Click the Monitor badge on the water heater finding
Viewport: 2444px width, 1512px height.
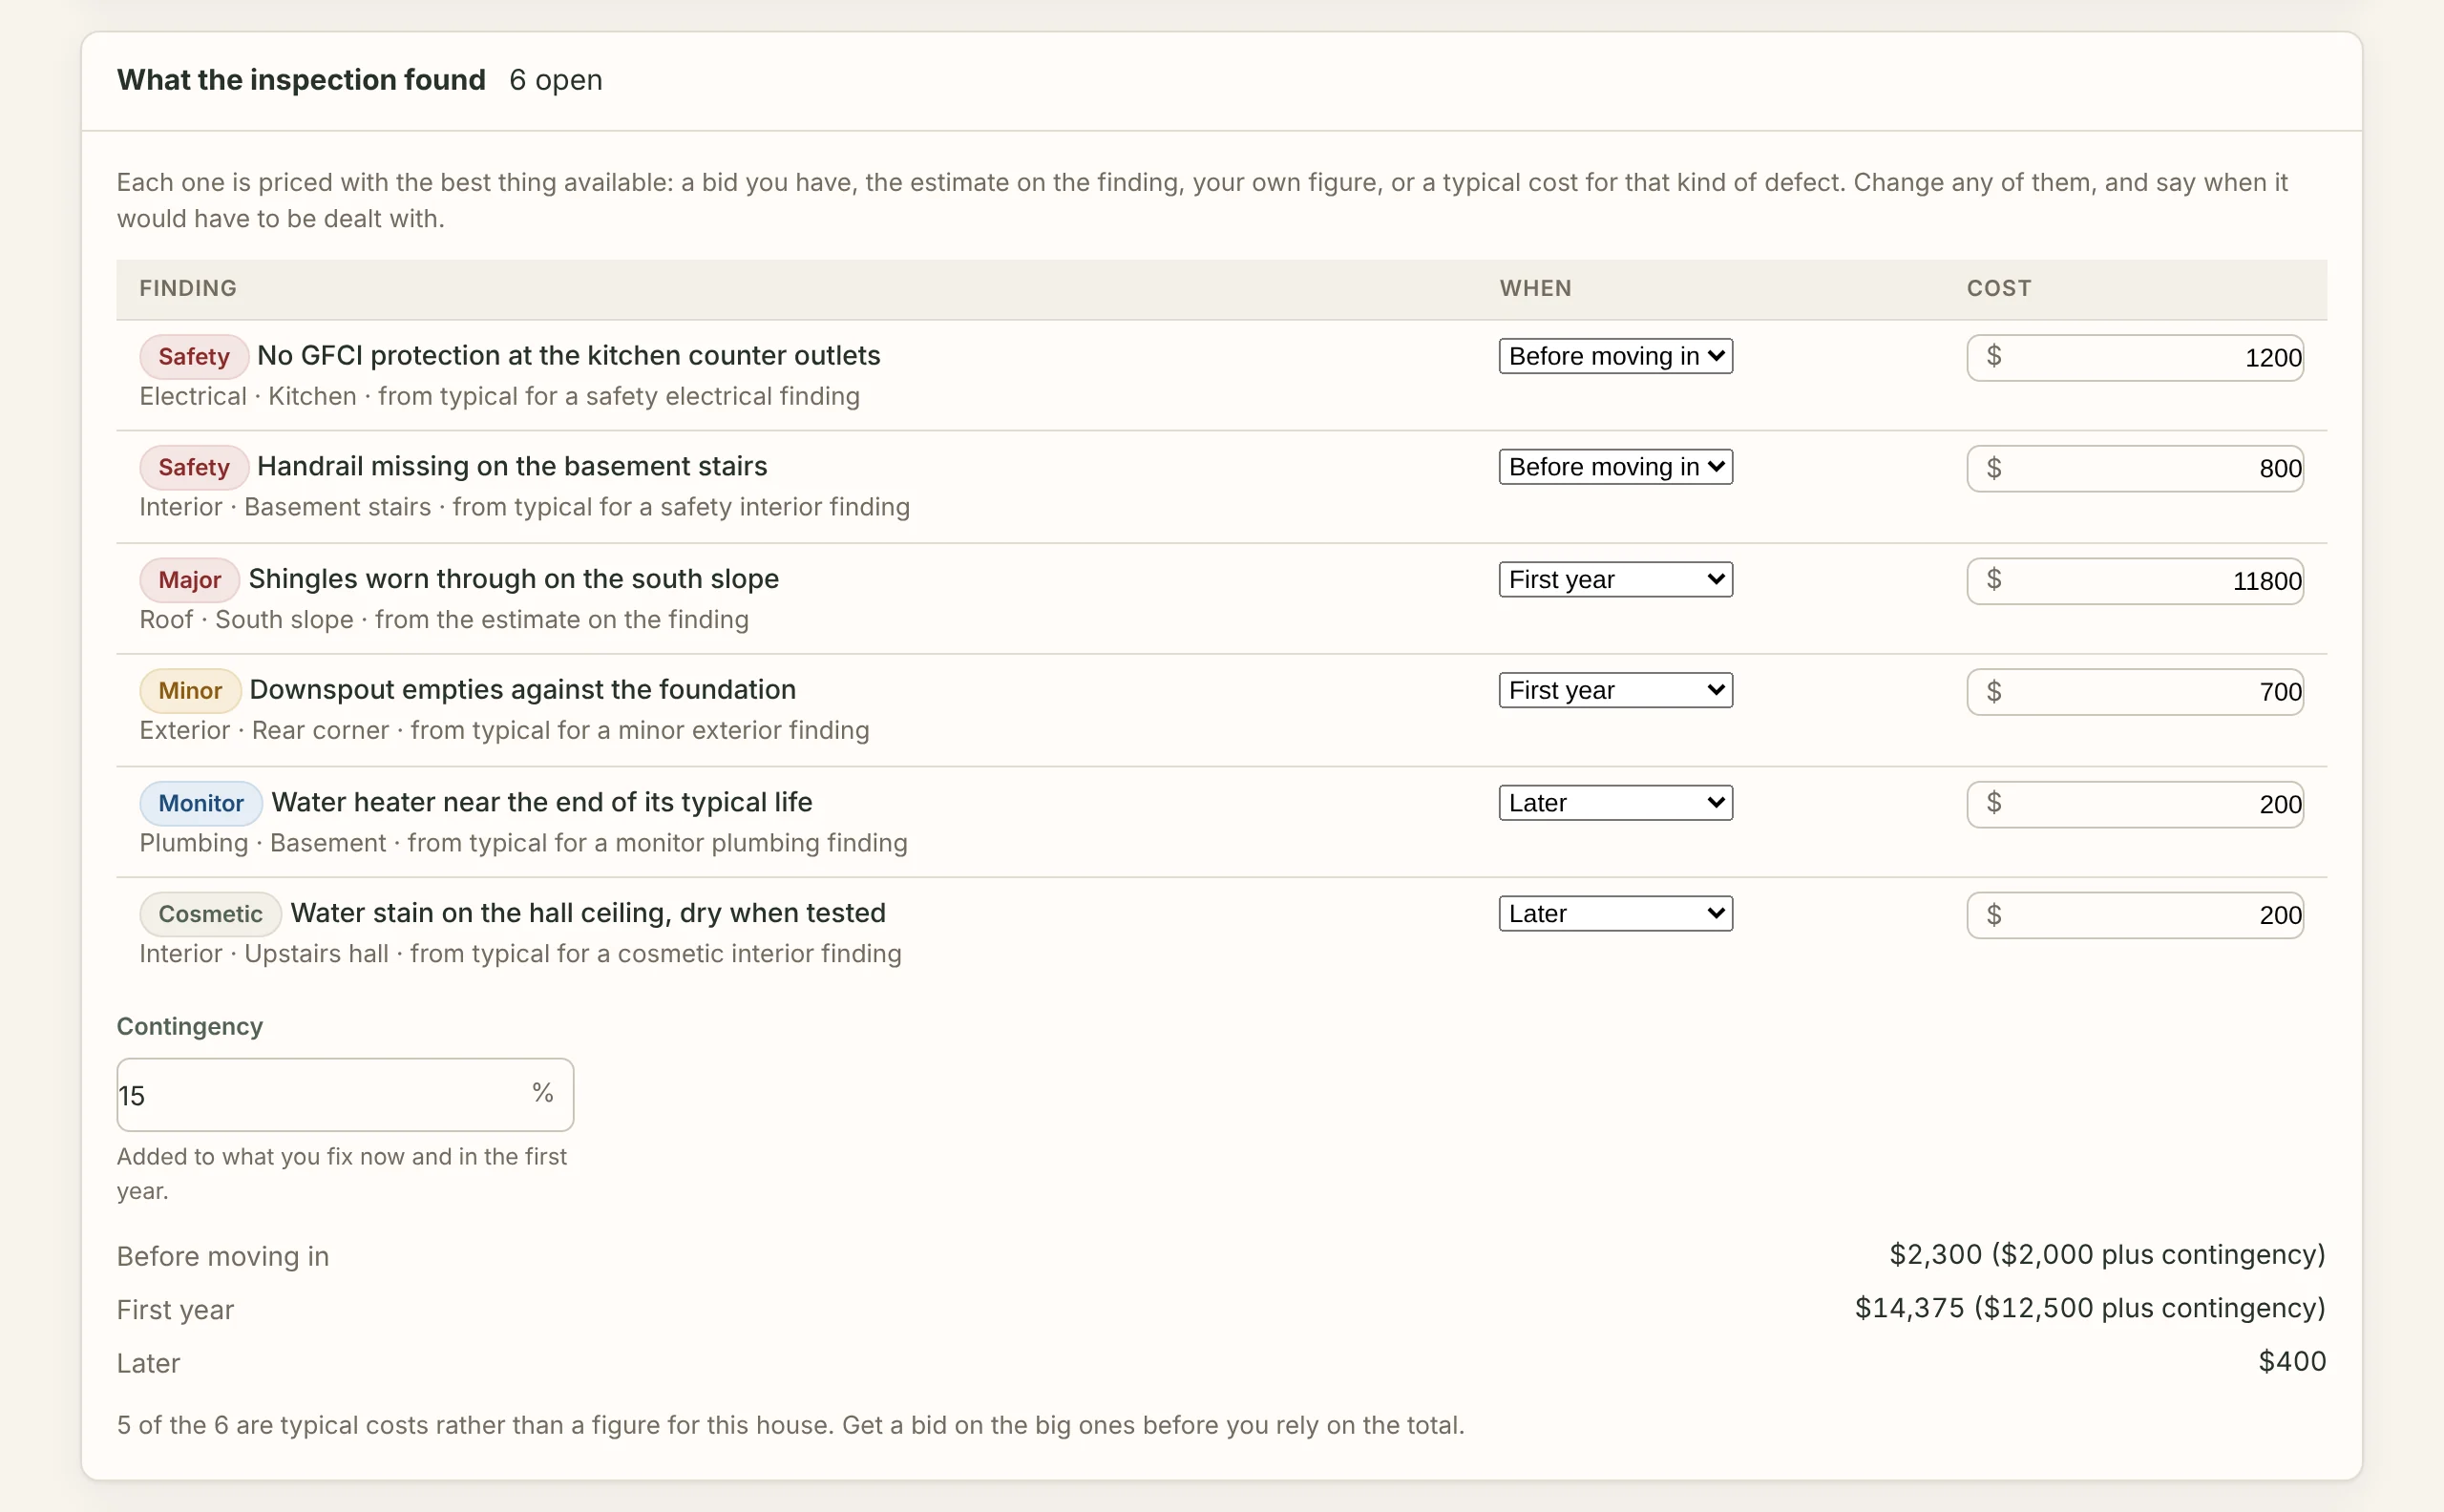point(201,804)
